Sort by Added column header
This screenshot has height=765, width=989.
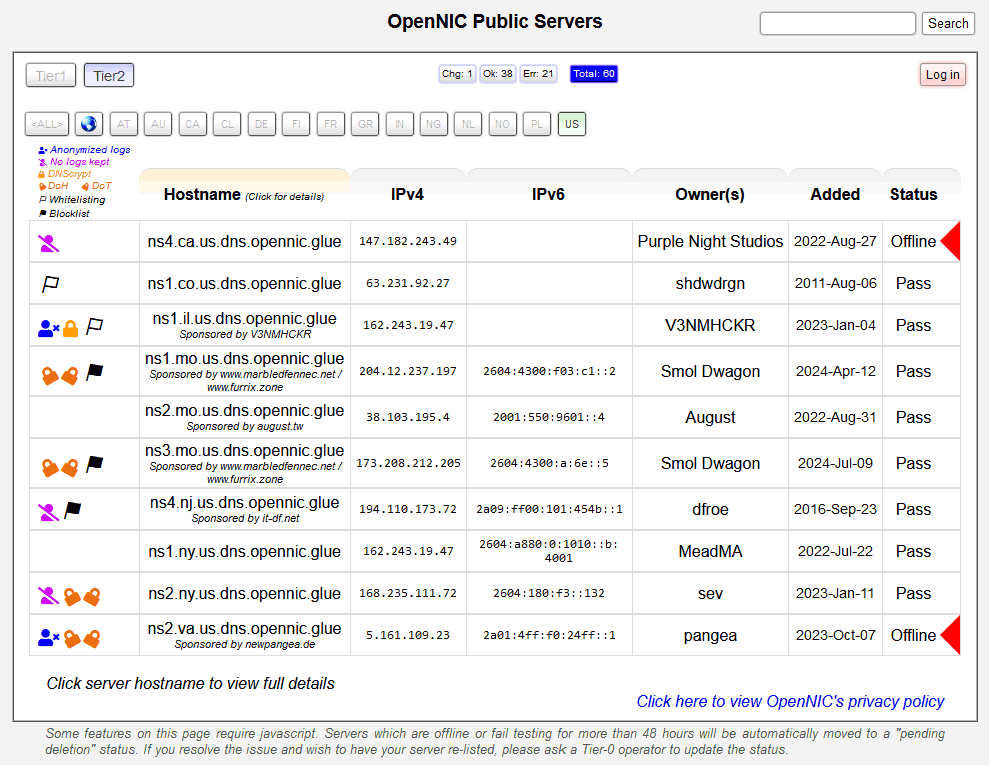coord(835,195)
